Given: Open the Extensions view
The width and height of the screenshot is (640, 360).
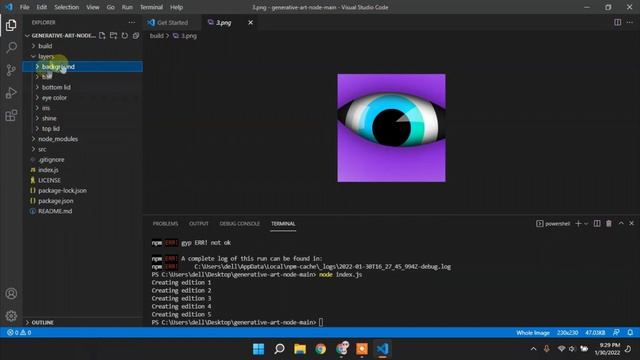Looking at the screenshot, I should tap(11, 116).
